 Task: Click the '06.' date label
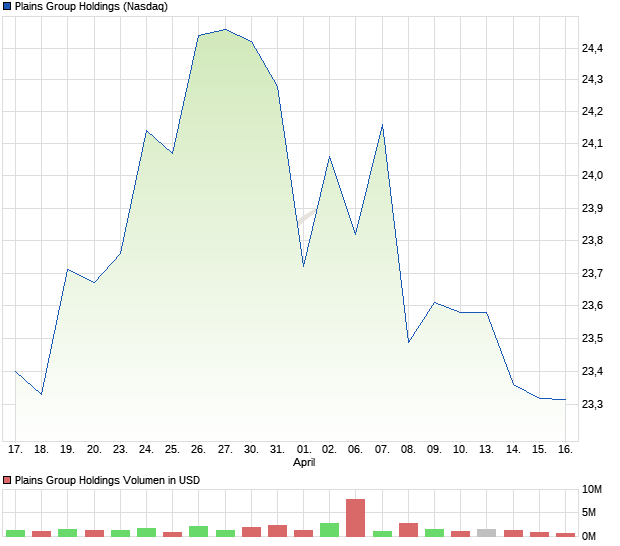pyautogui.click(x=355, y=450)
